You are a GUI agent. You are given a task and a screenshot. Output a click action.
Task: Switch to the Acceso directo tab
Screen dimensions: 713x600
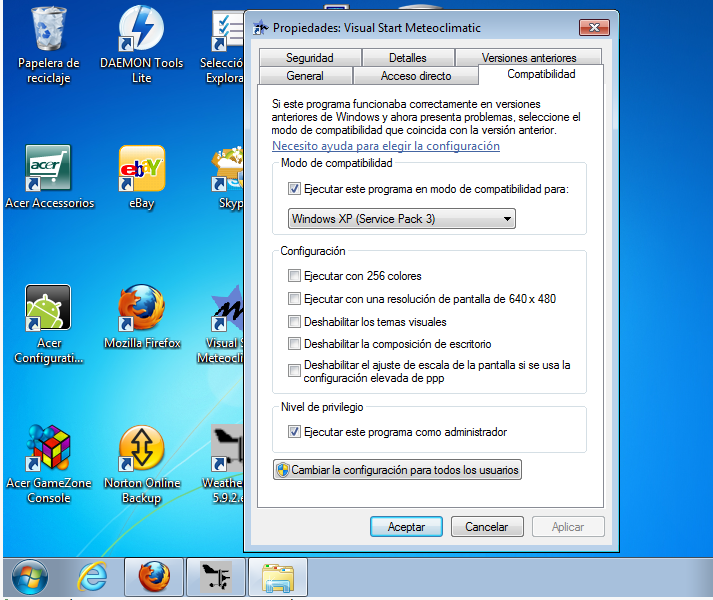pyautogui.click(x=416, y=76)
